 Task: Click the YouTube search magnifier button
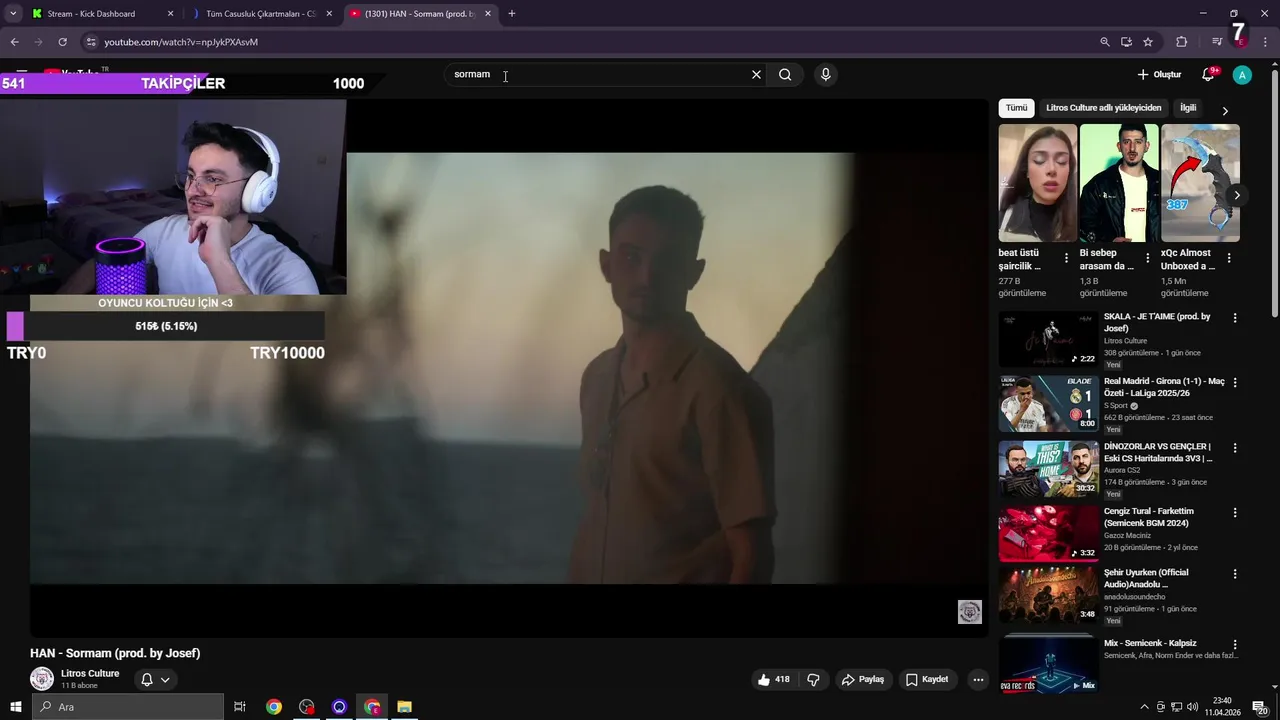tap(785, 74)
